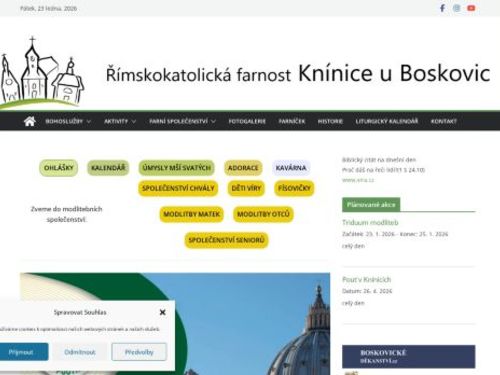Open the www.vira.cz link
The height and width of the screenshot is (375, 500).
pyautogui.click(x=358, y=180)
